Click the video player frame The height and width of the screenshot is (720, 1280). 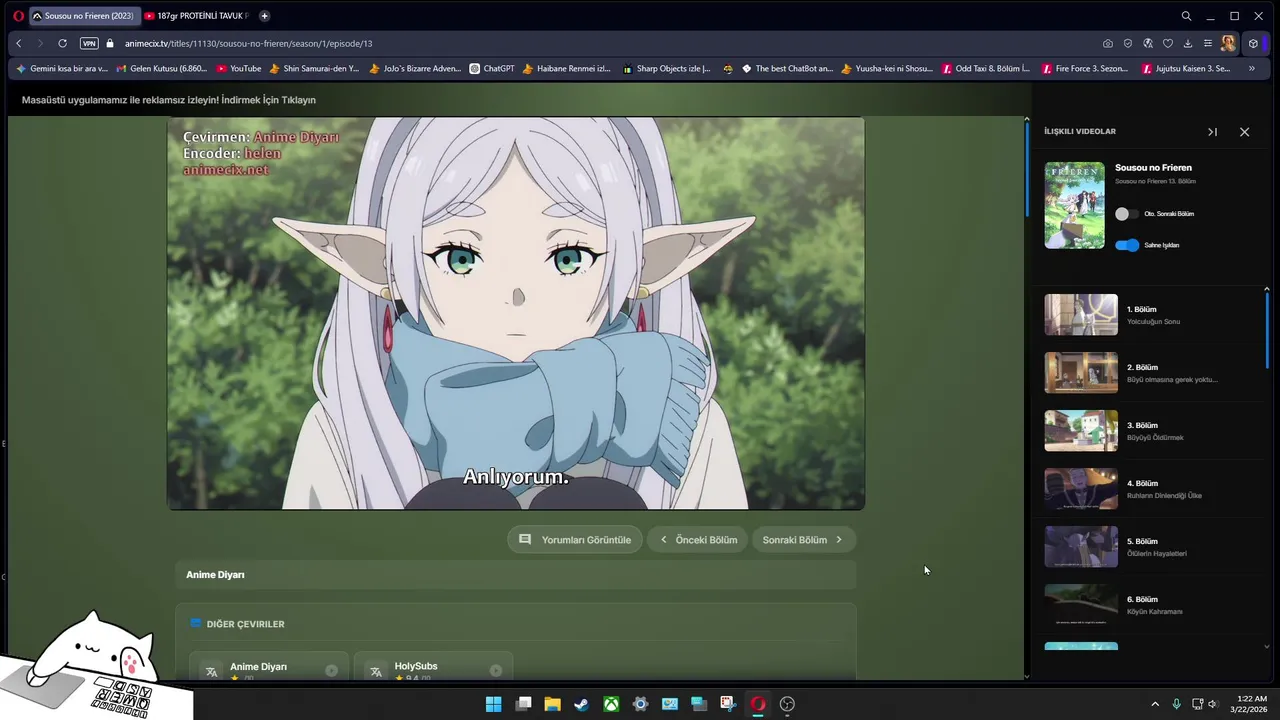pos(515,313)
